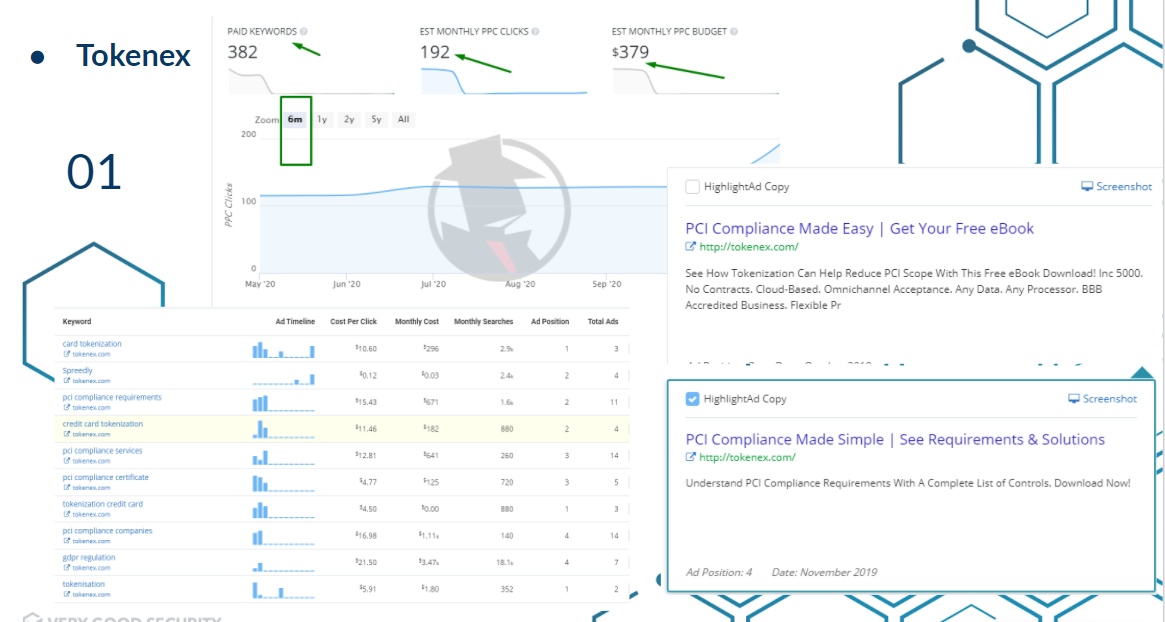Click the ad timeline chart for Spreedly
Image resolution: width=1165 pixels, height=622 pixels.
[284, 377]
